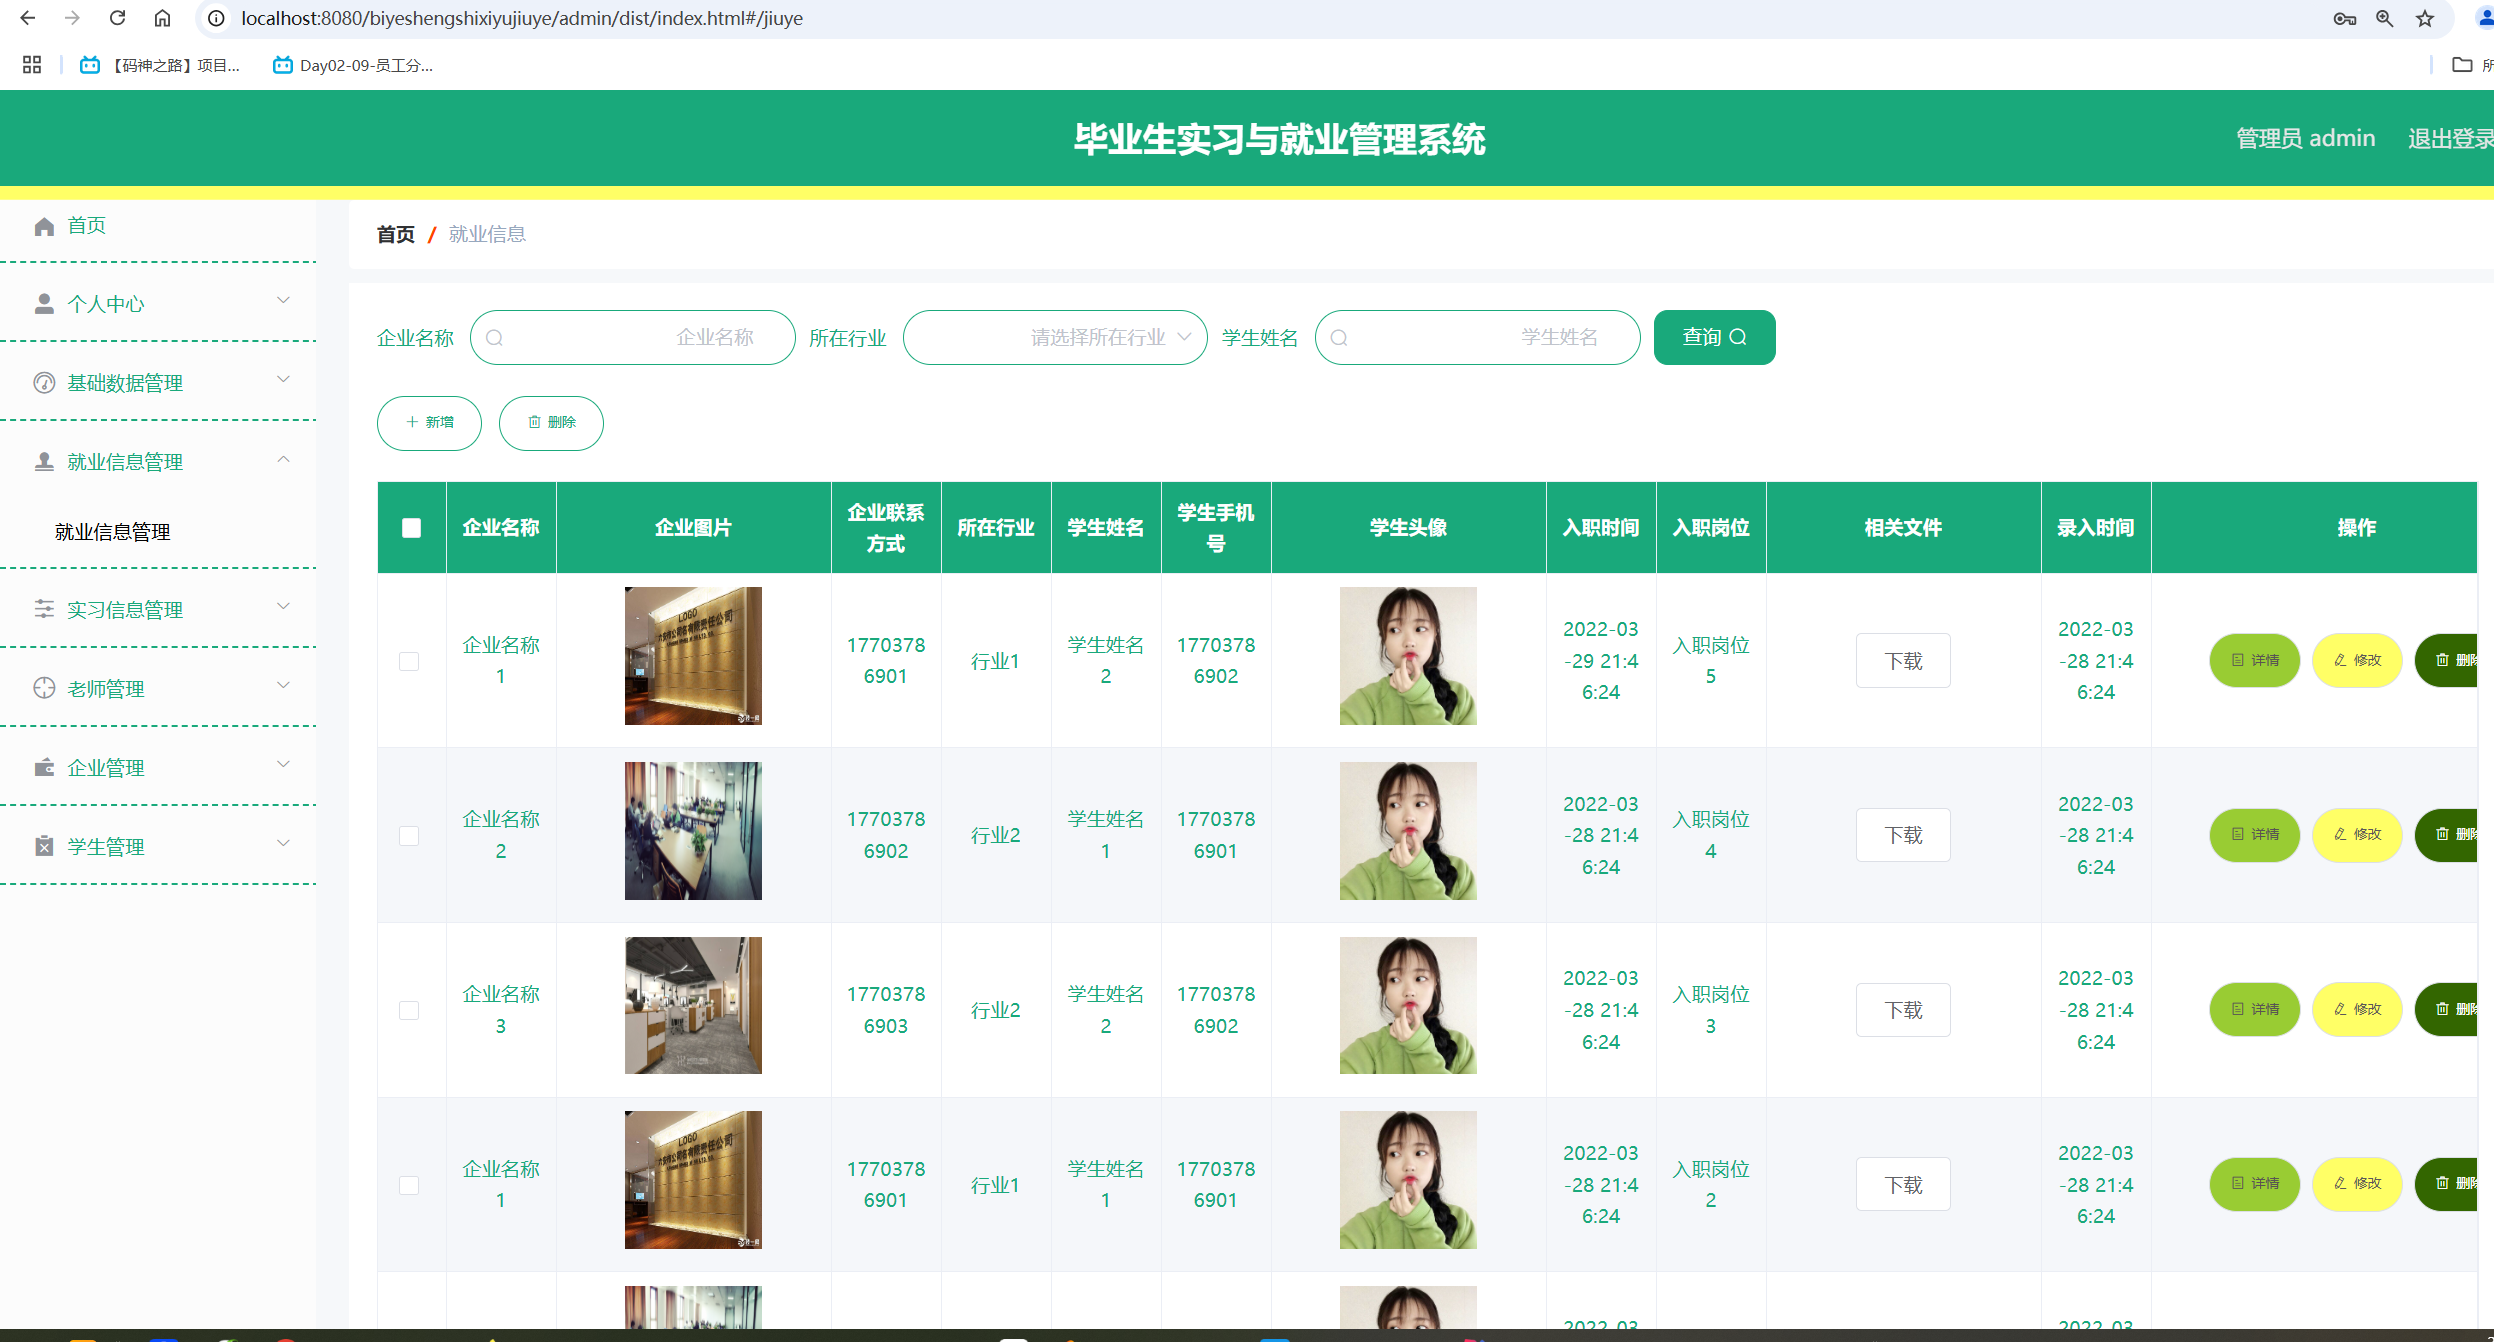Toggle the select-all checkbox in table header
The height and width of the screenshot is (1342, 2494).
point(411,528)
